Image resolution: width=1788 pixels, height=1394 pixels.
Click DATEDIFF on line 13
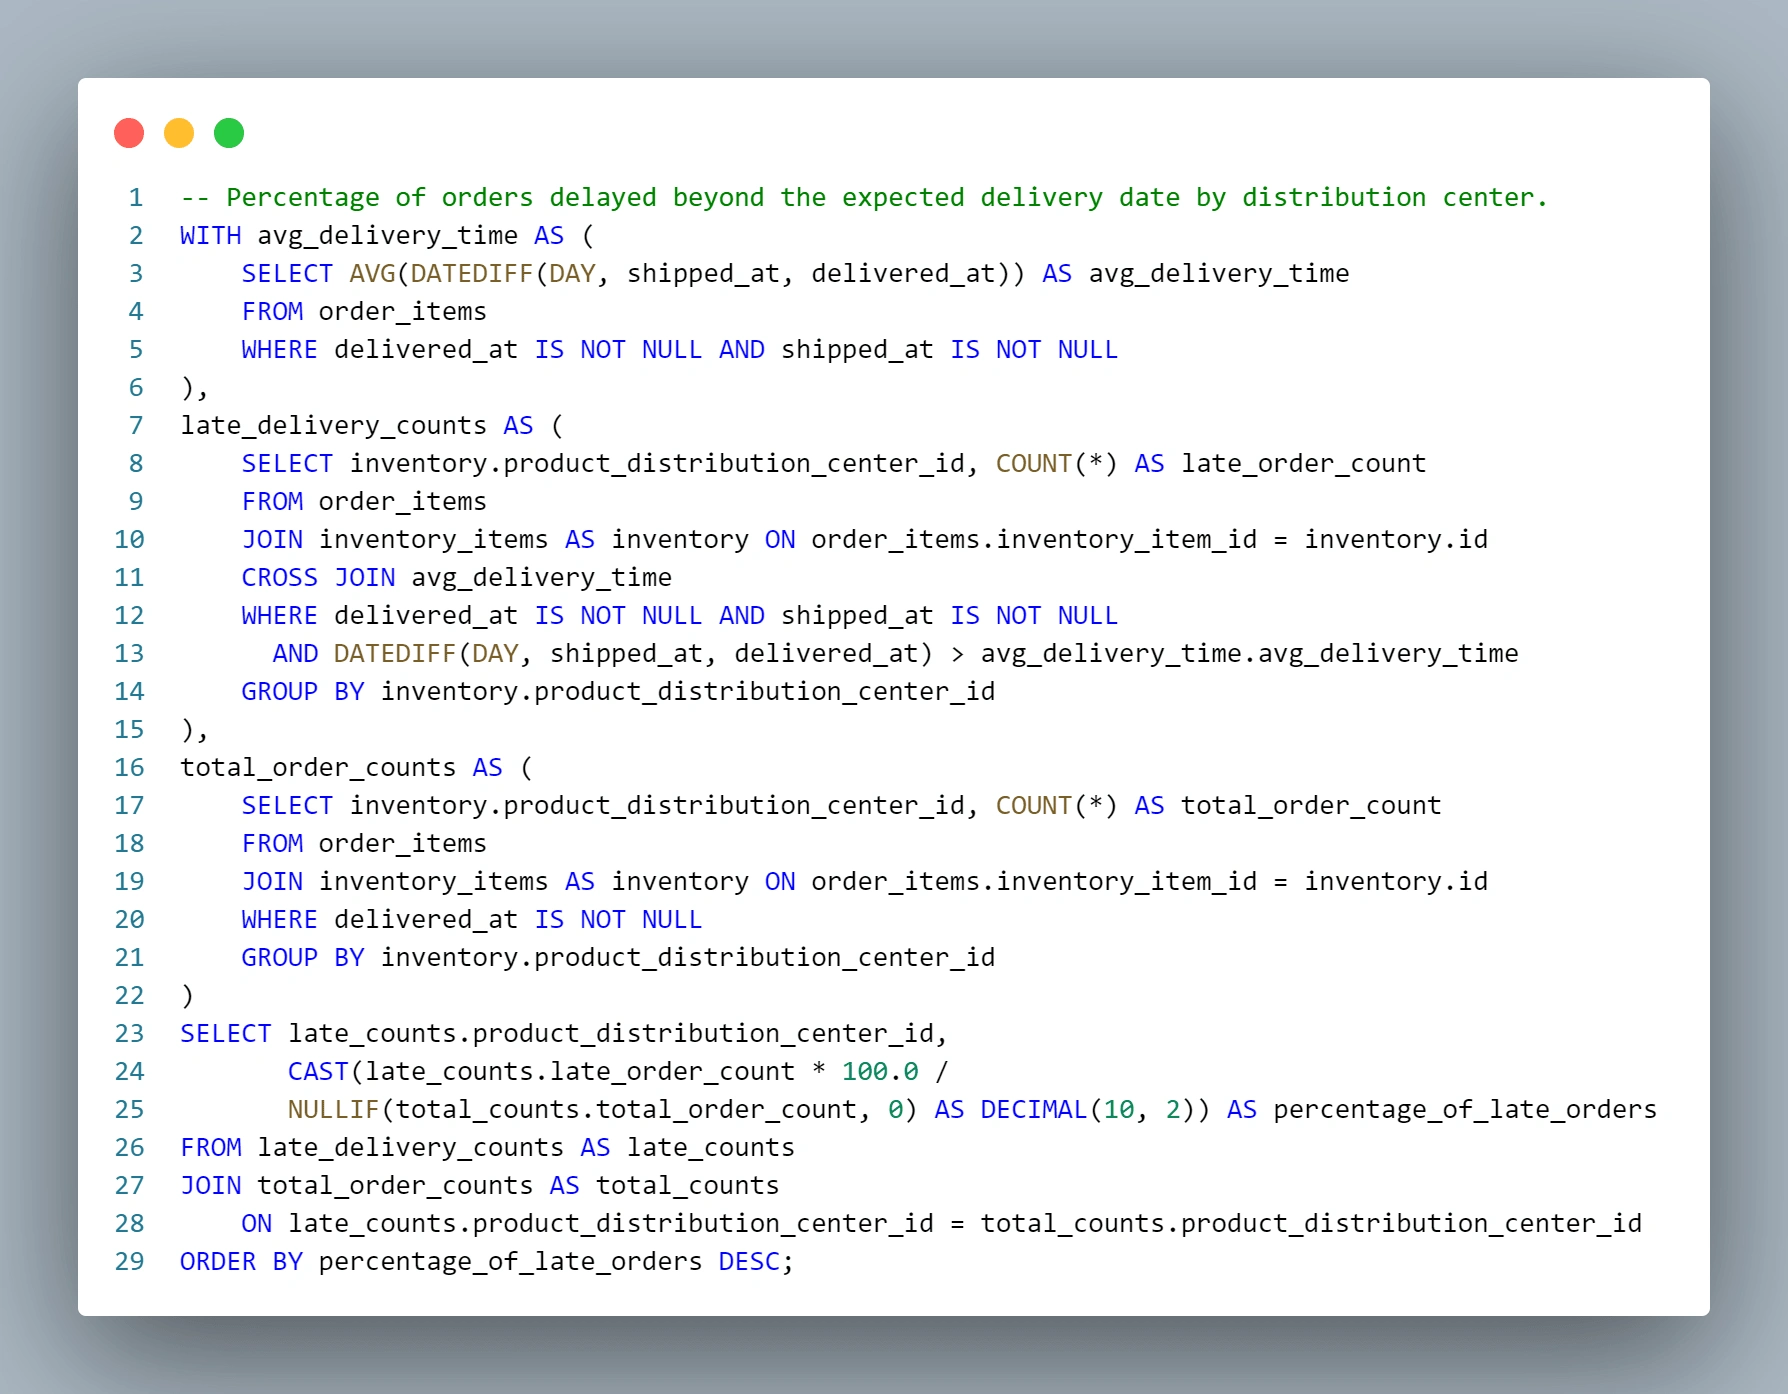395,654
